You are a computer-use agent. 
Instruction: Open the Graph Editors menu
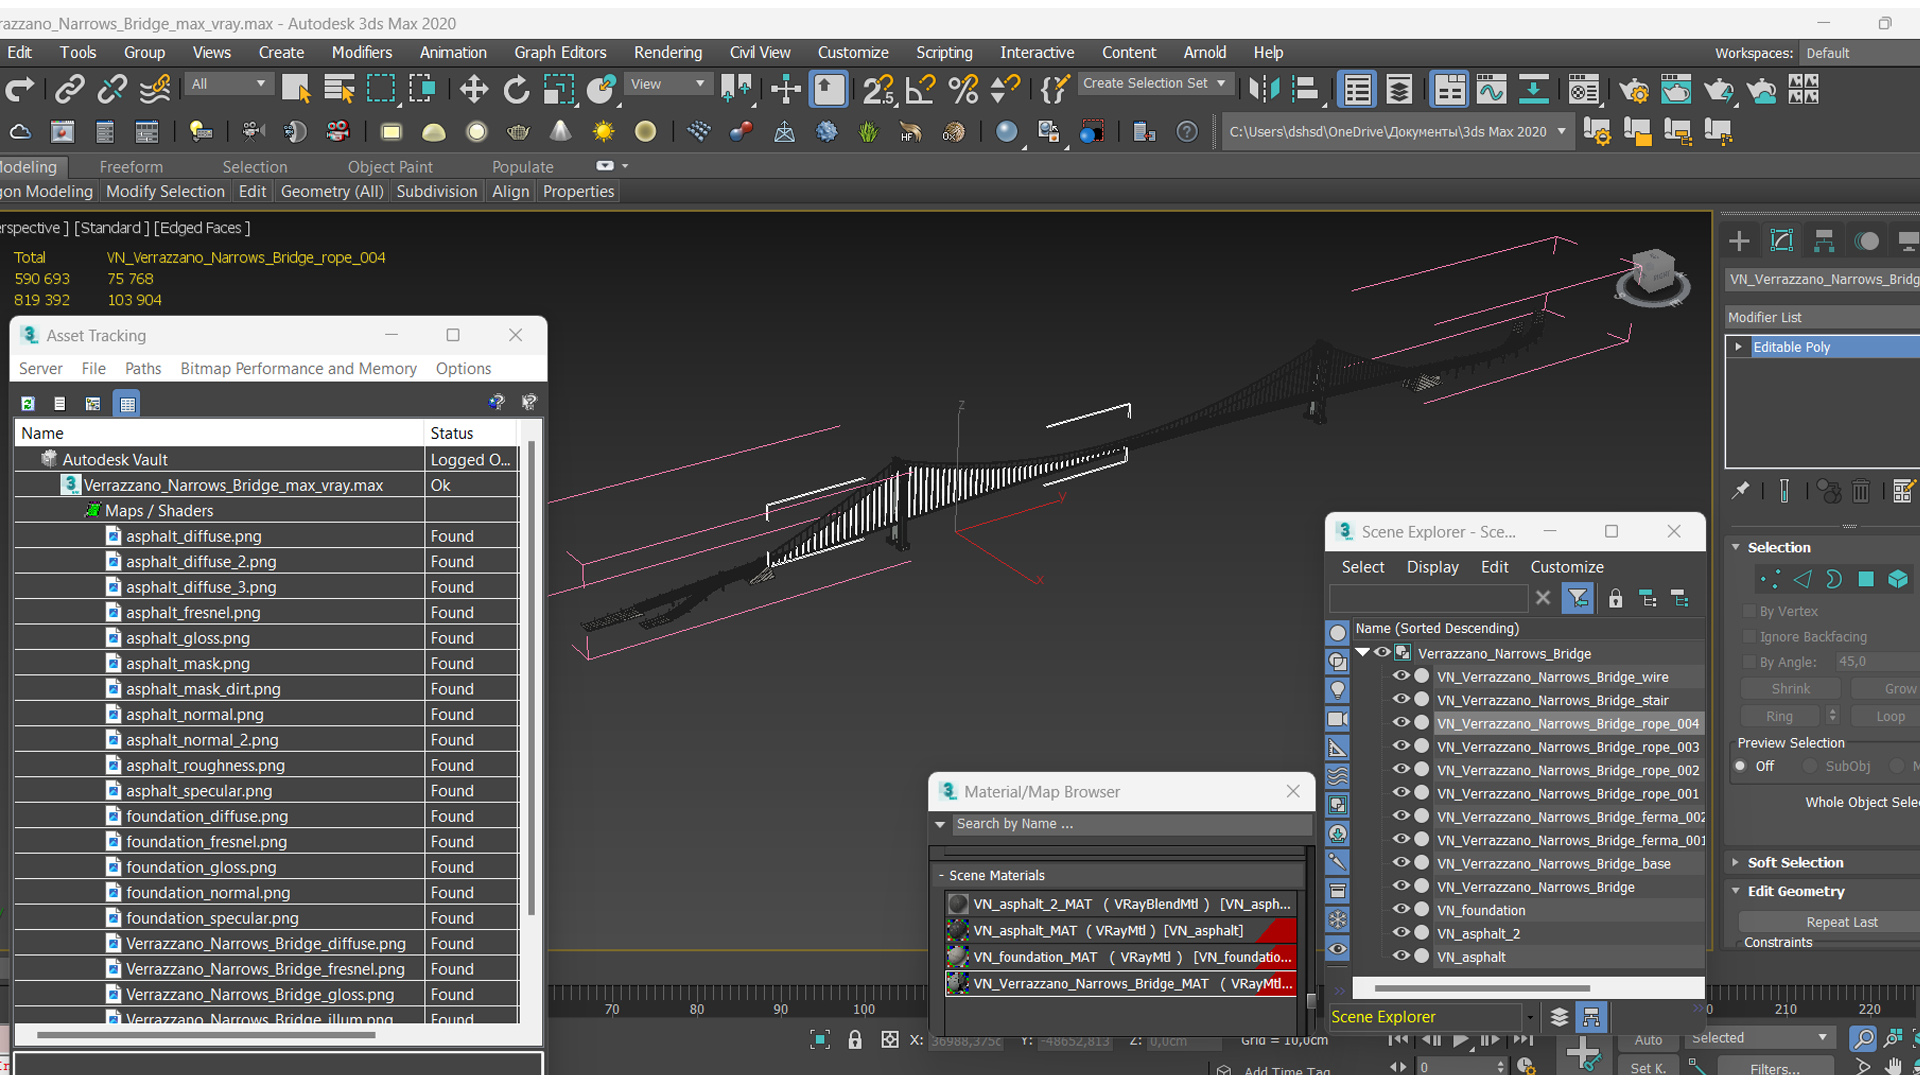click(x=560, y=52)
